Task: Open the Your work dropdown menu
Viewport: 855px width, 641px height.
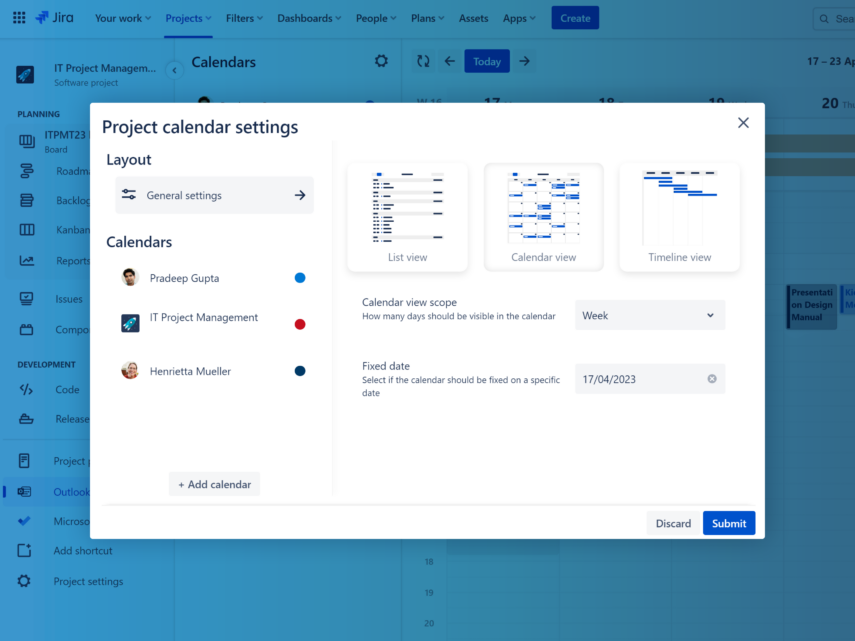Action: [x=123, y=18]
